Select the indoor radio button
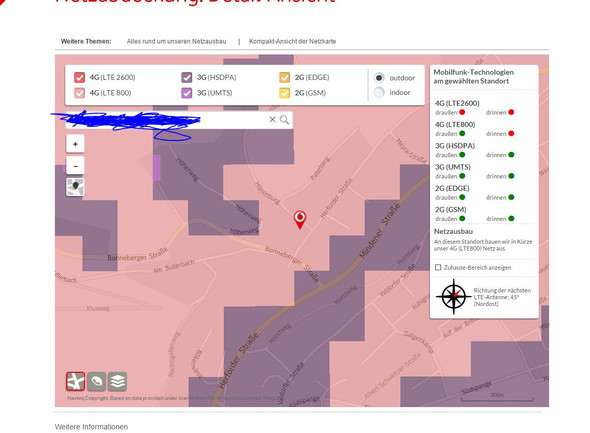 [379, 92]
